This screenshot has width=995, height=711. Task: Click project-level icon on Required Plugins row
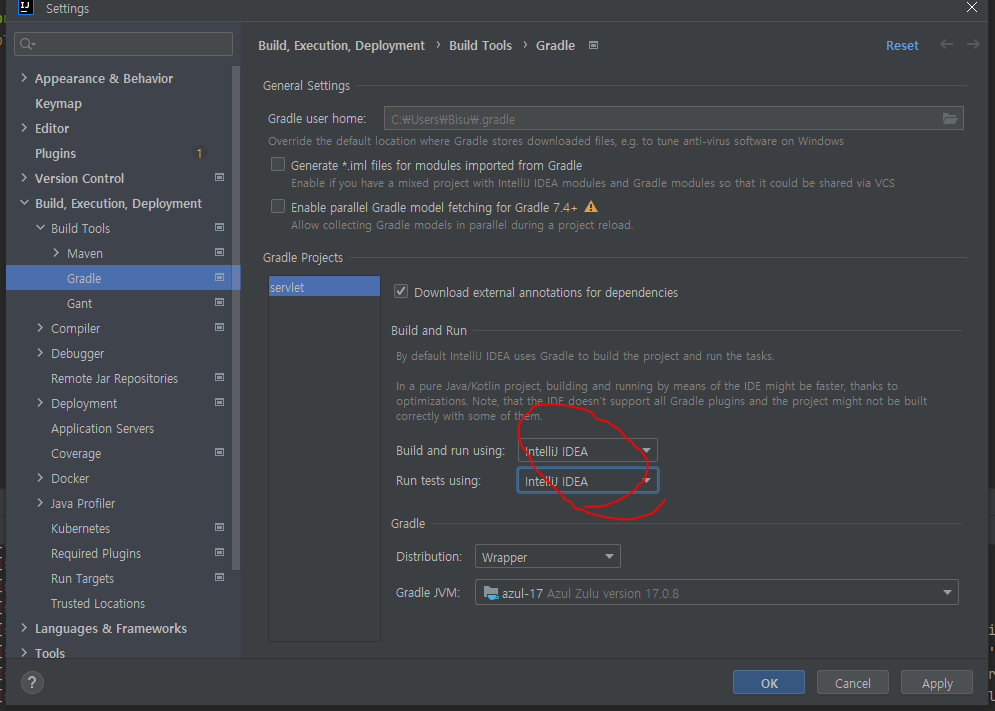point(220,552)
